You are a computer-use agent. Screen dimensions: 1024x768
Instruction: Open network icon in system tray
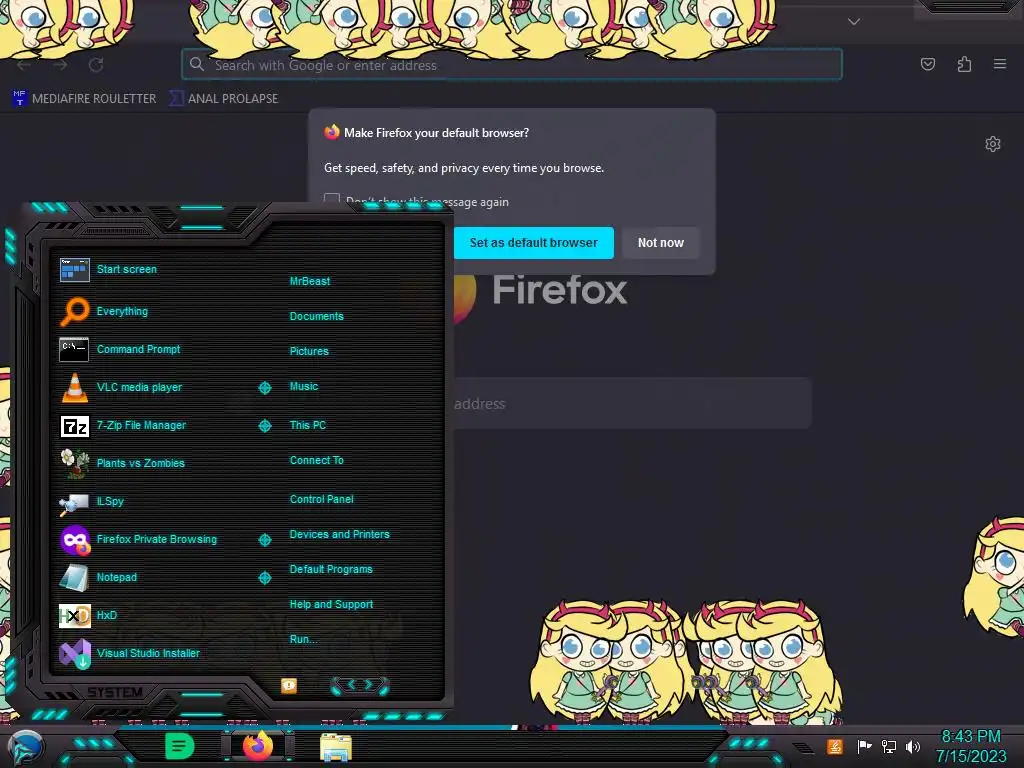coord(889,746)
